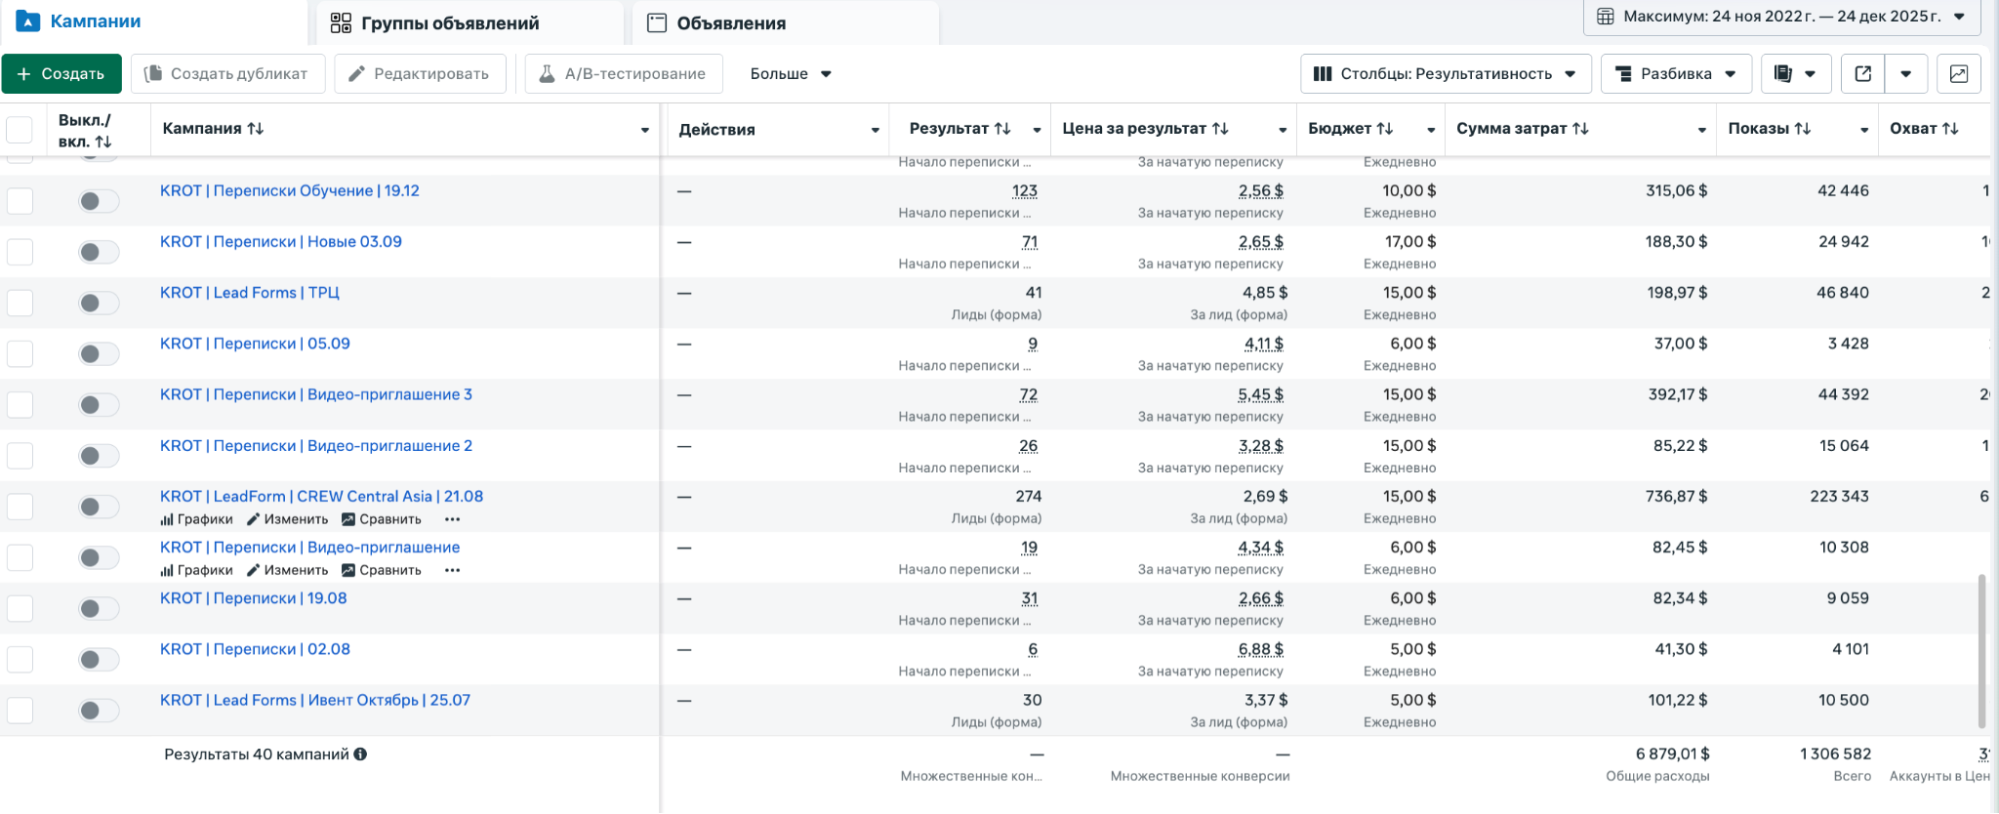Check the select-all campaigns header checkbox

(20, 130)
